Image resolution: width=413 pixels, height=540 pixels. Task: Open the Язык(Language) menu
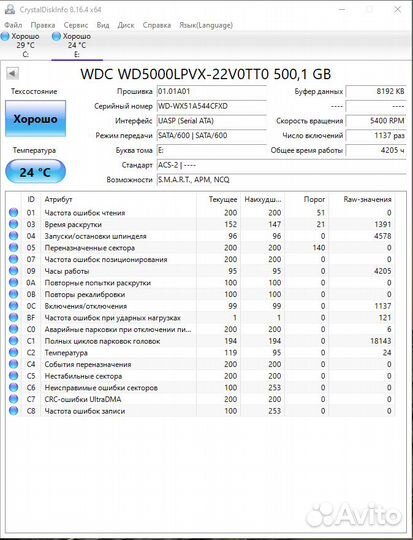(x=206, y=25)
